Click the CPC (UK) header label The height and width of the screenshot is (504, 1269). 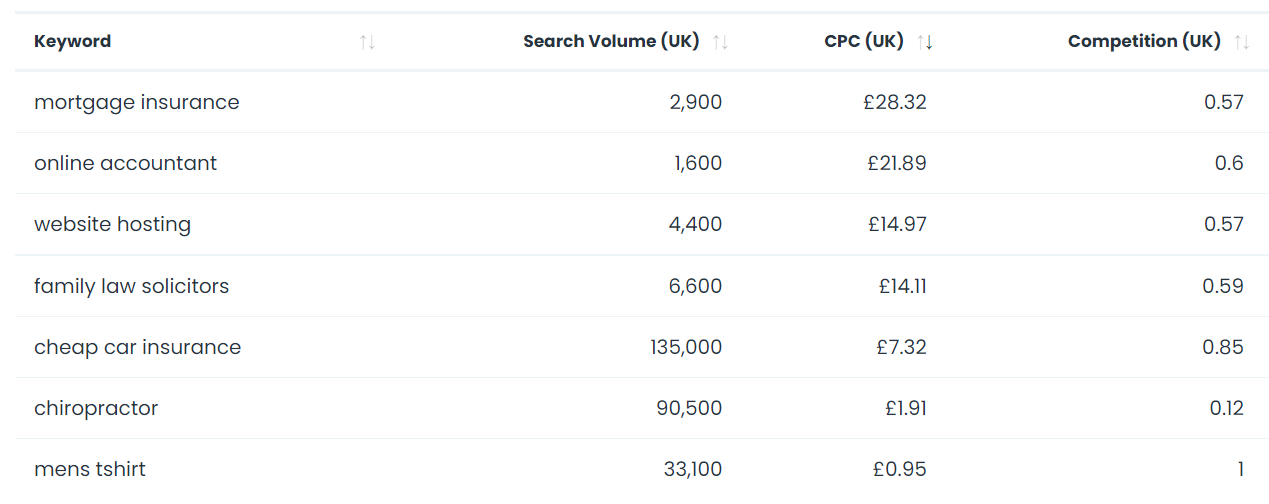(863, 42)
